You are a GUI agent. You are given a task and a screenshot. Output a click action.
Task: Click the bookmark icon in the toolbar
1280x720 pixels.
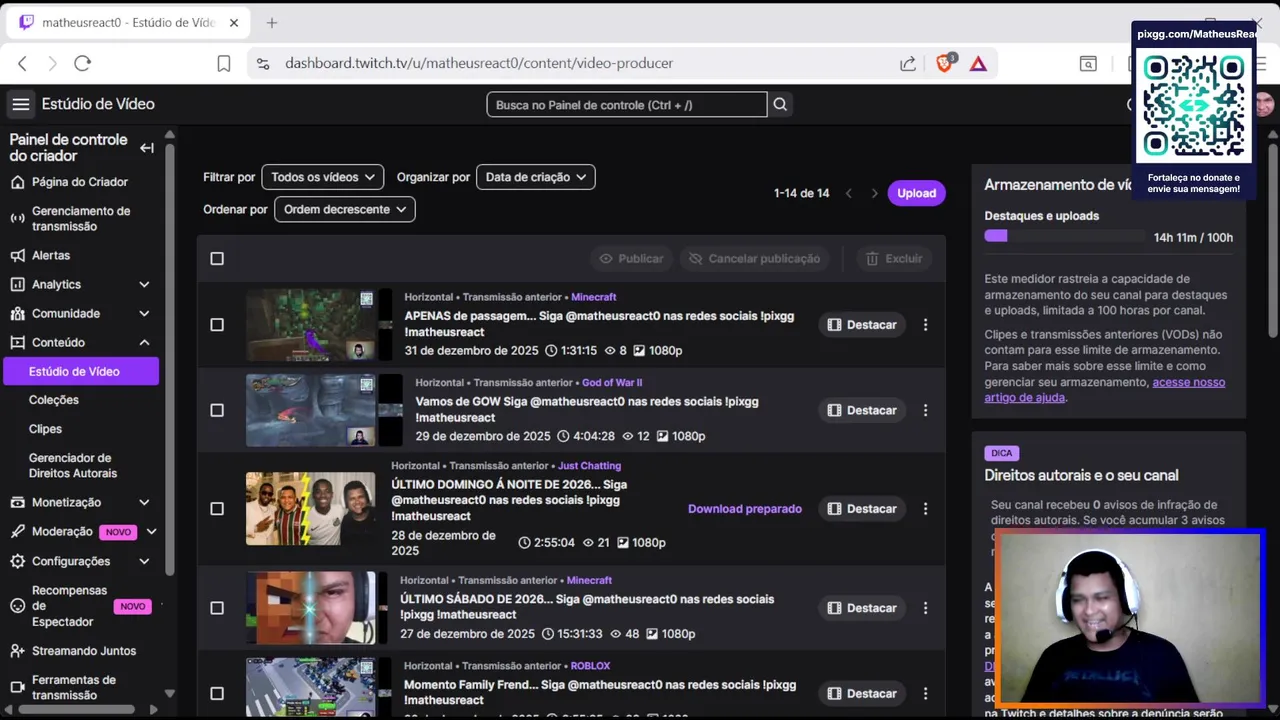click(224, 63)
